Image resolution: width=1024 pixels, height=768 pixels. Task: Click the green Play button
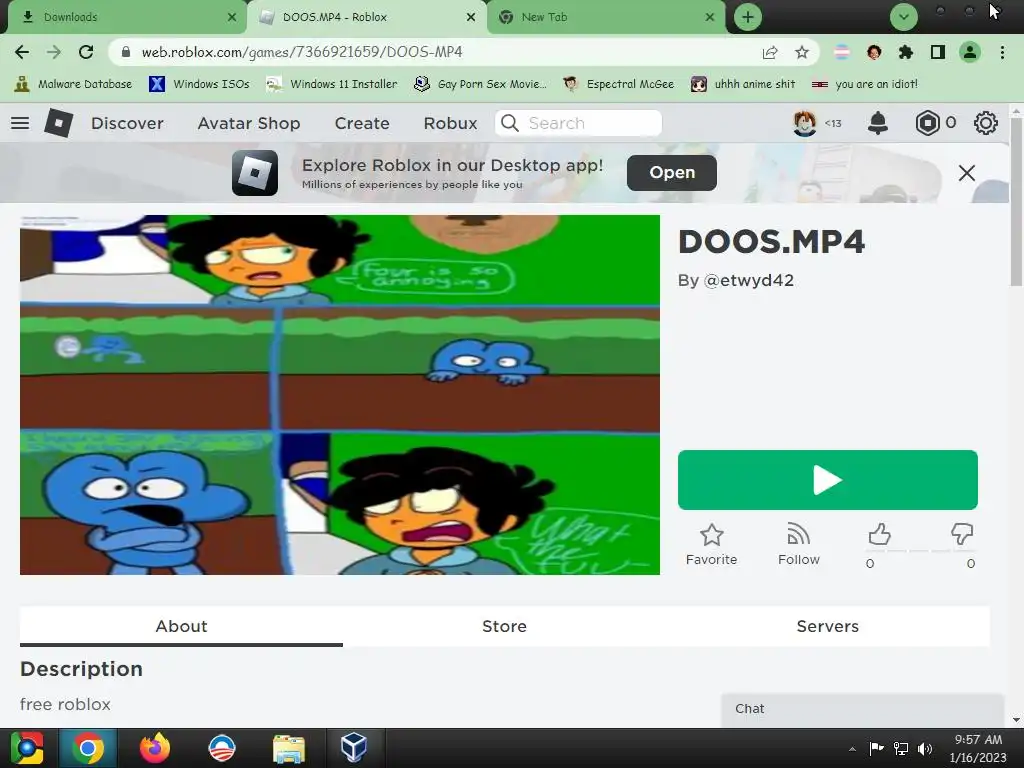(x=827, y=480)
